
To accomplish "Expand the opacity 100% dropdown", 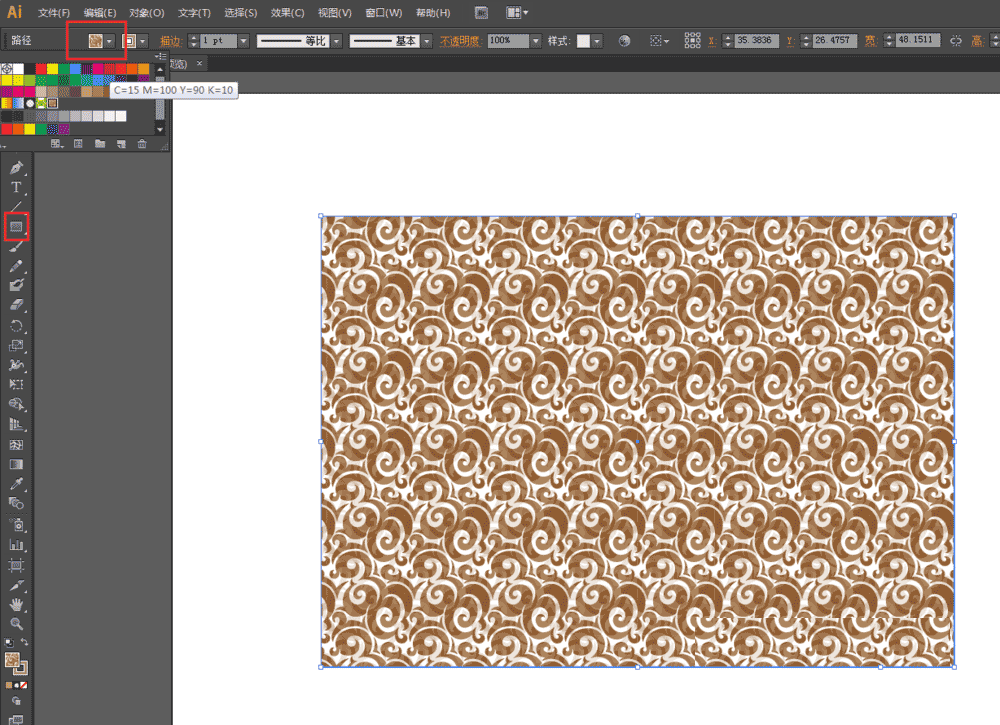I will pyautogui.click(x=536, y=41).
